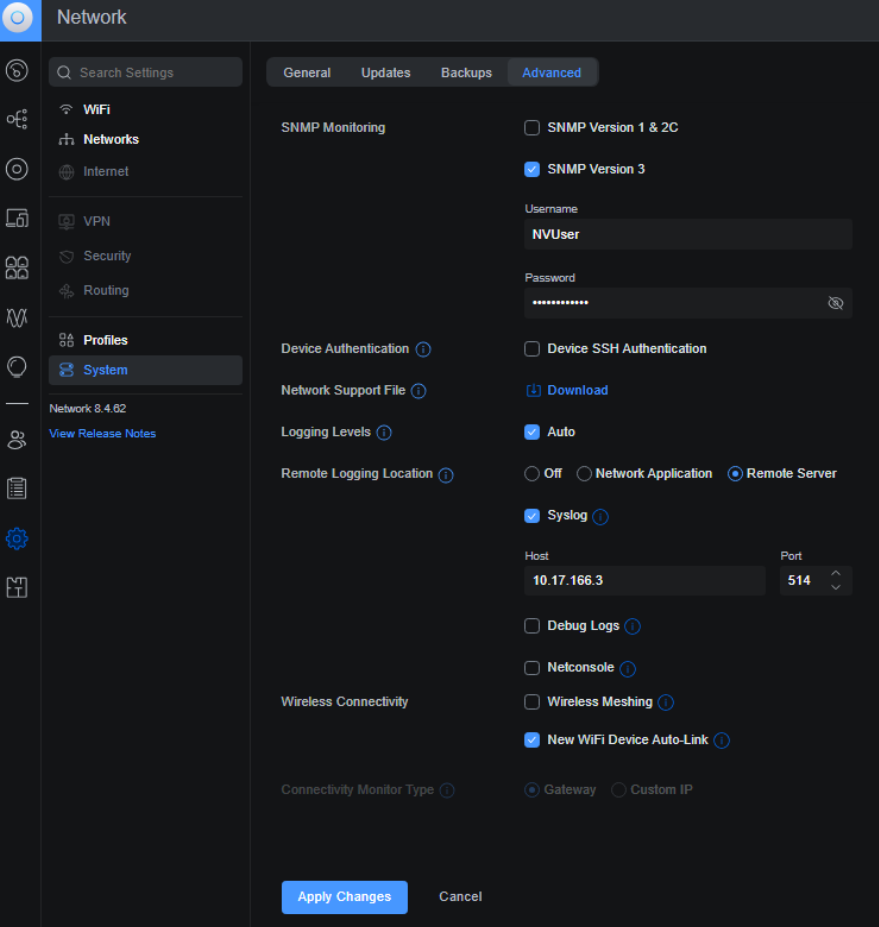Screen dimensions: 879x927
Task: Uncheck Auto logging levels
Action: (532, 432)
